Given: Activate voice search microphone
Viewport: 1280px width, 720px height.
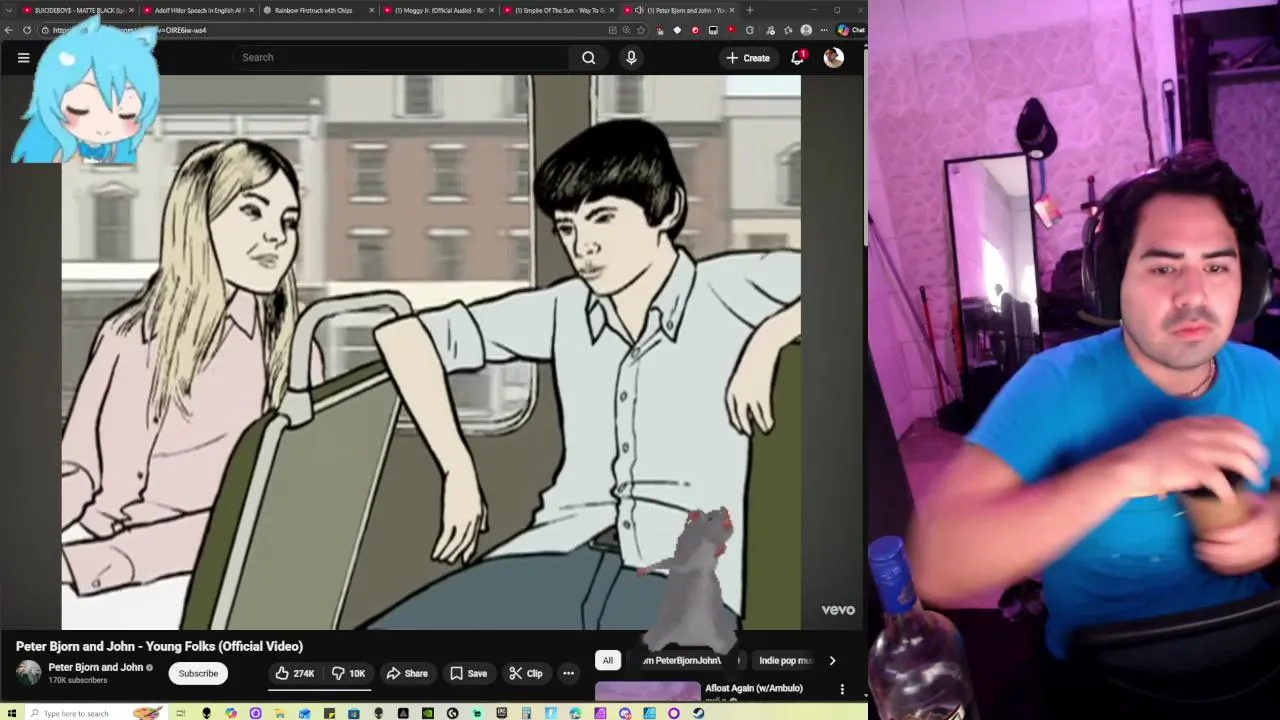Looking at the screenshot, I should [631, 58].
